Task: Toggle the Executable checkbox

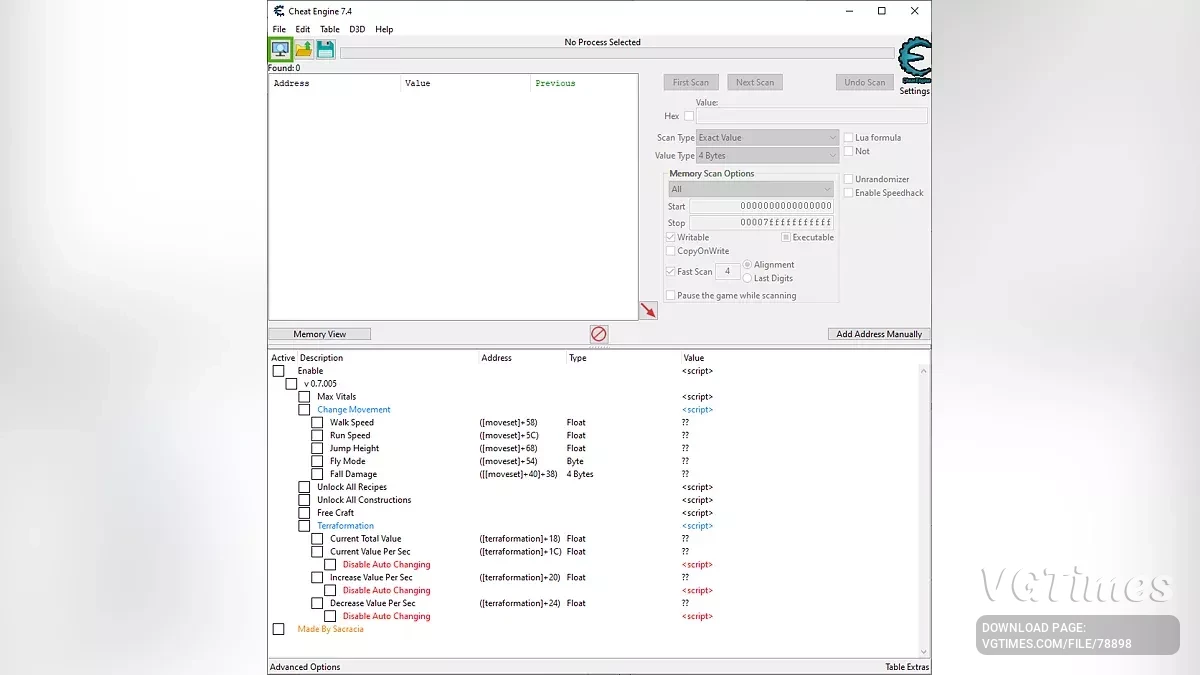Action: (786, 237)
